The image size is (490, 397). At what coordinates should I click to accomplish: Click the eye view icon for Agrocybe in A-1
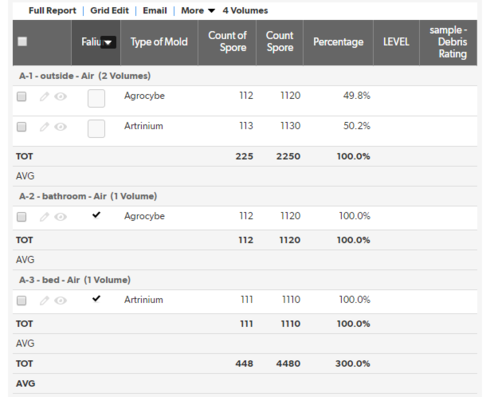61,97
